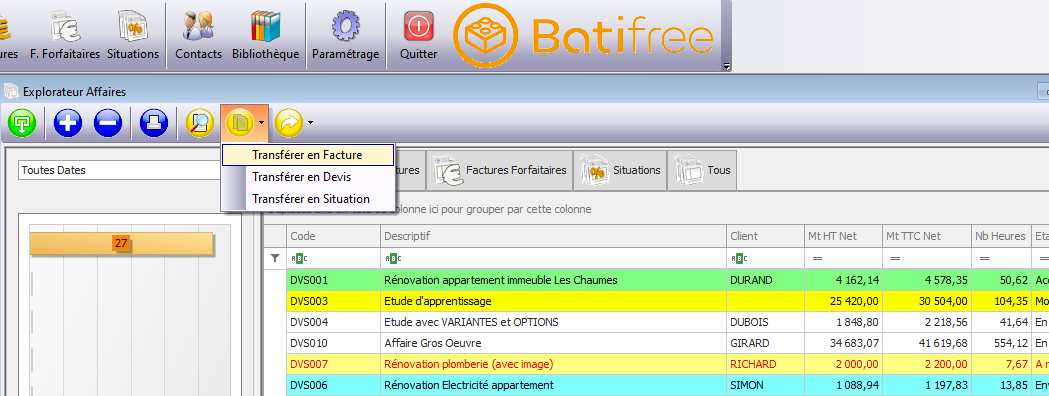Image resolution: width=1049 pixels, height=396 pixels.
Task: Click client cell GIRARD
Action: [x=764, y=343]
